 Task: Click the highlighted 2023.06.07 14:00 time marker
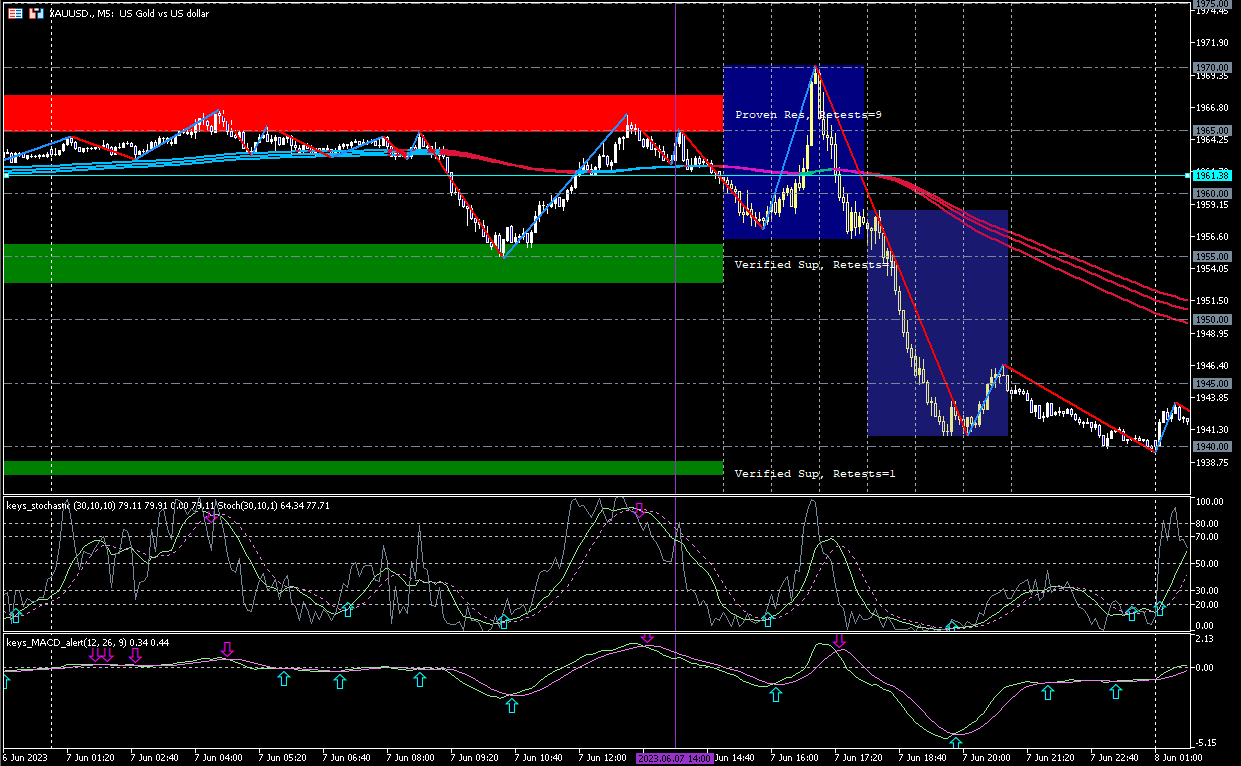[x=675, y=759]
